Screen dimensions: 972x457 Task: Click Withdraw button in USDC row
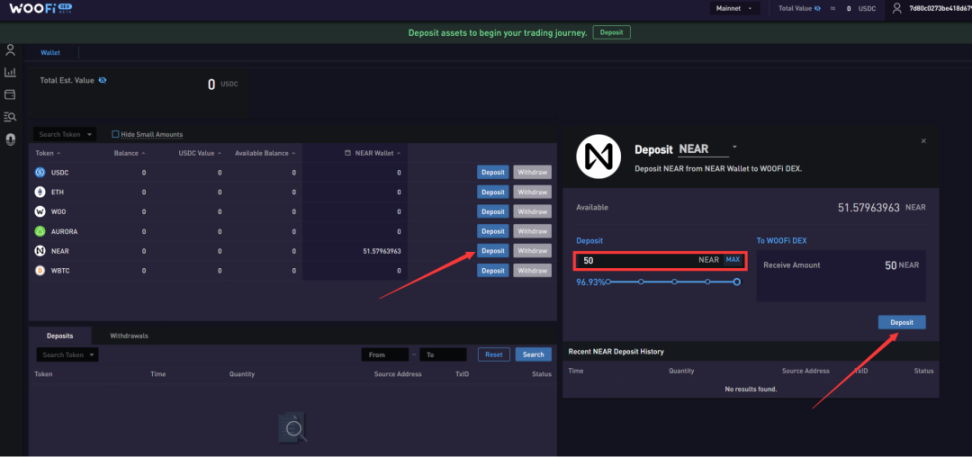[532, 172]
